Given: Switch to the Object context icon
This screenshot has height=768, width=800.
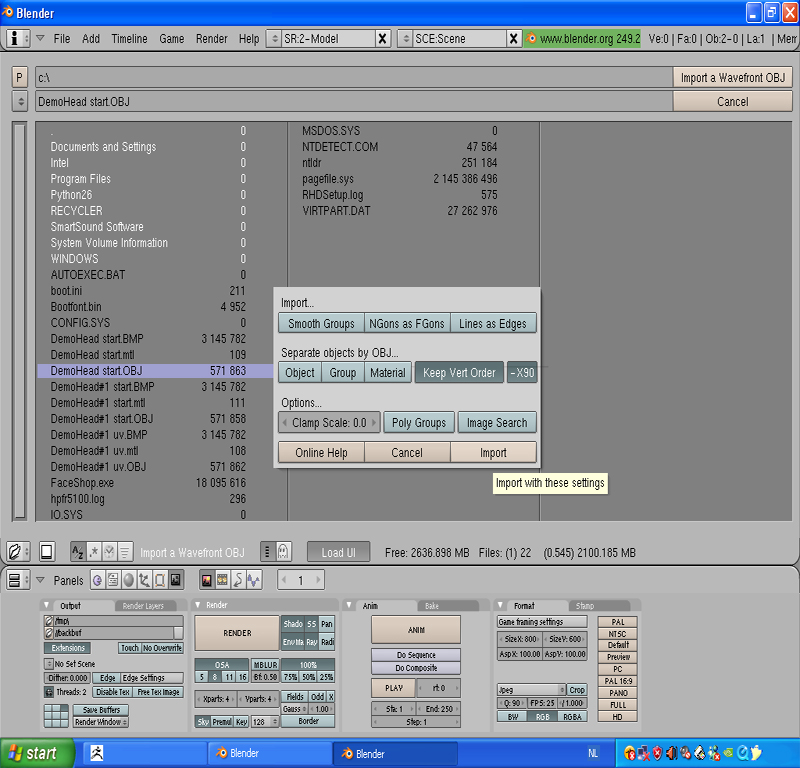Looking at the screenshot, I should 144,580.
